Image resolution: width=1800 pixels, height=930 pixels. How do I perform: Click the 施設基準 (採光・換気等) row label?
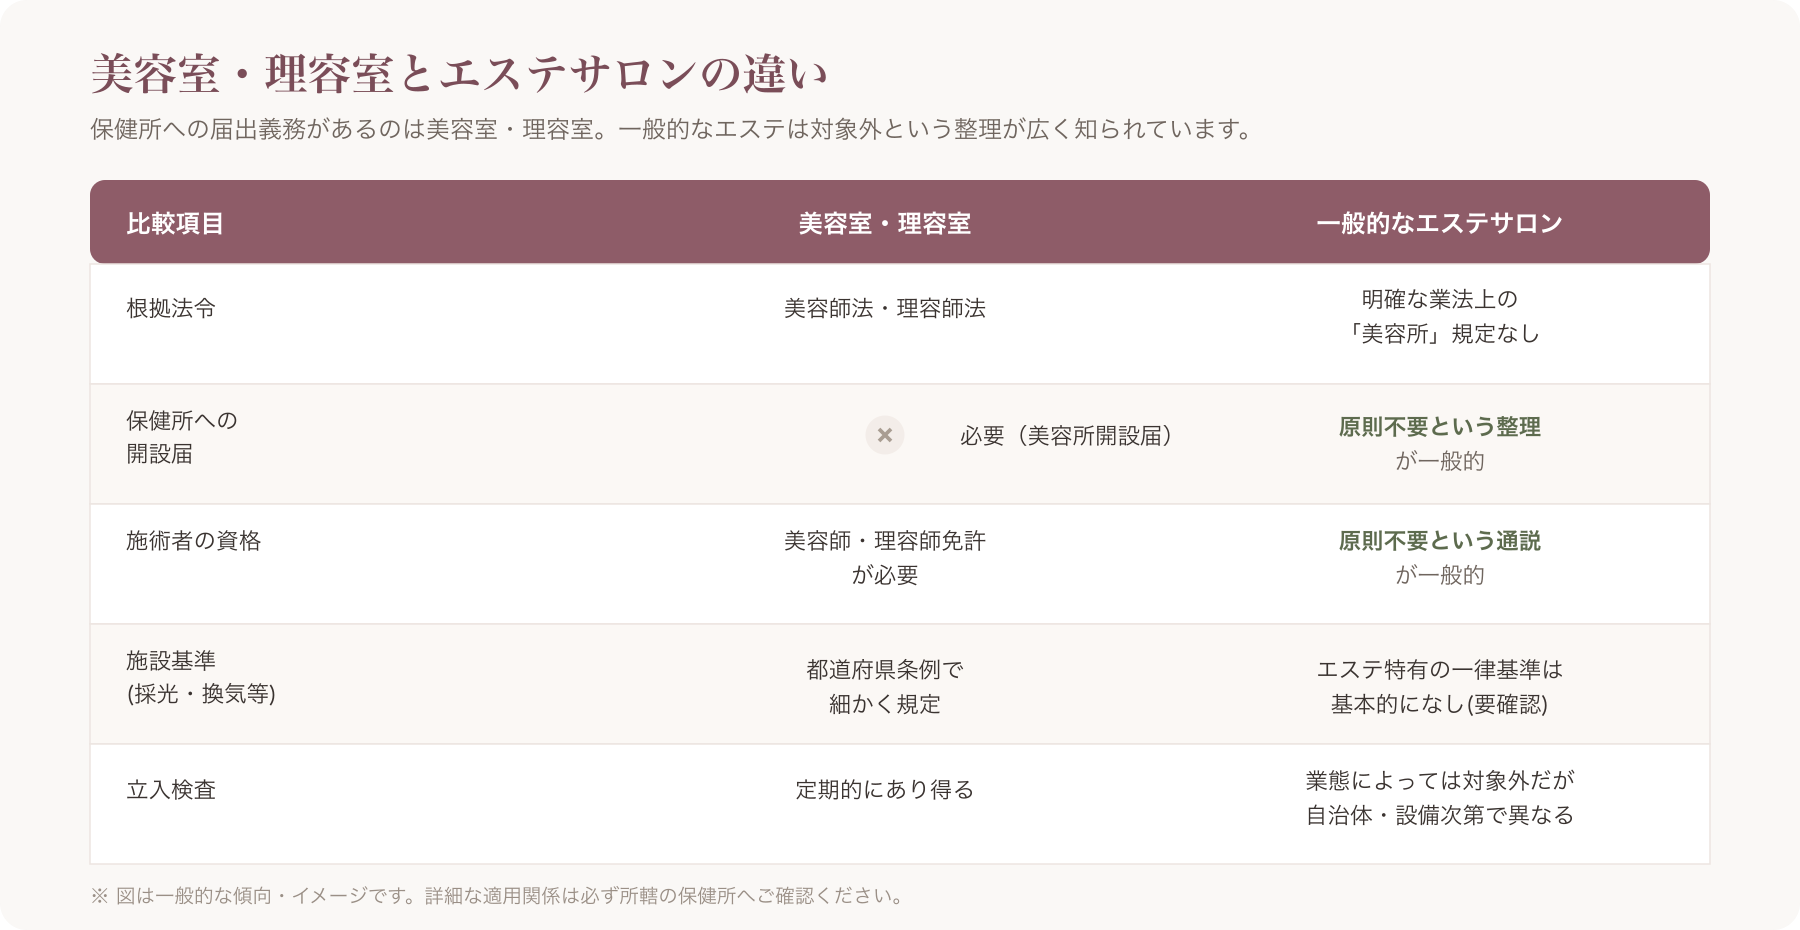pyautogui.click(x=201, y=677)
